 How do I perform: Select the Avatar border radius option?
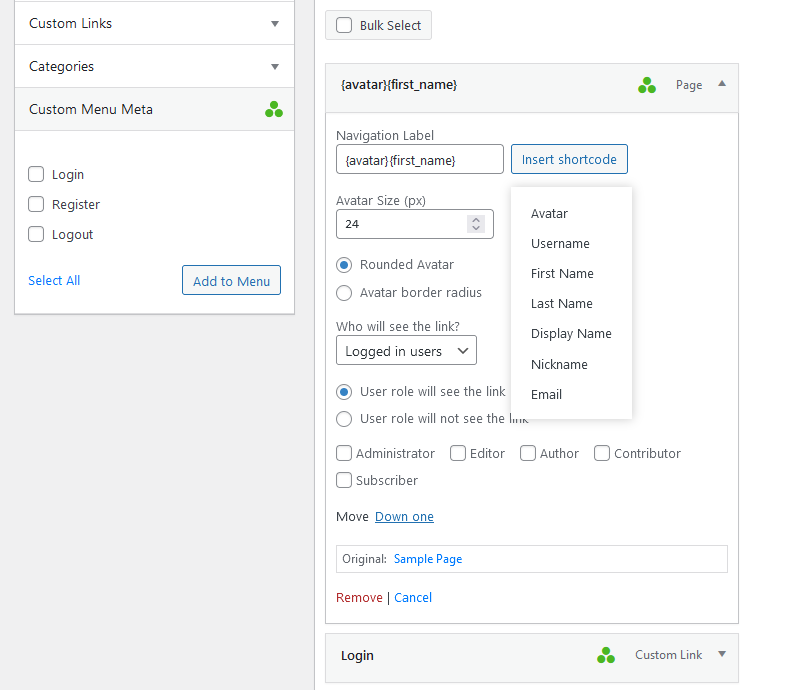coord(344,293)
